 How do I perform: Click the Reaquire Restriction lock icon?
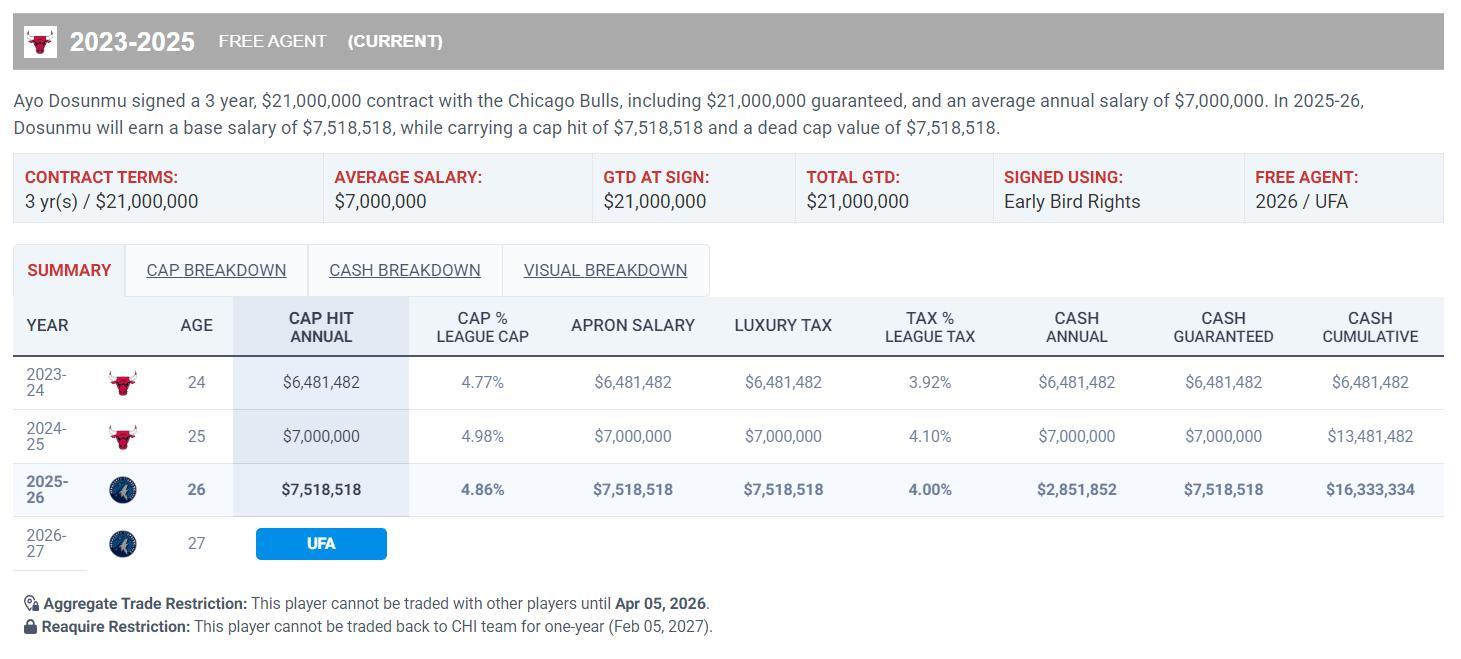point(31,627)
